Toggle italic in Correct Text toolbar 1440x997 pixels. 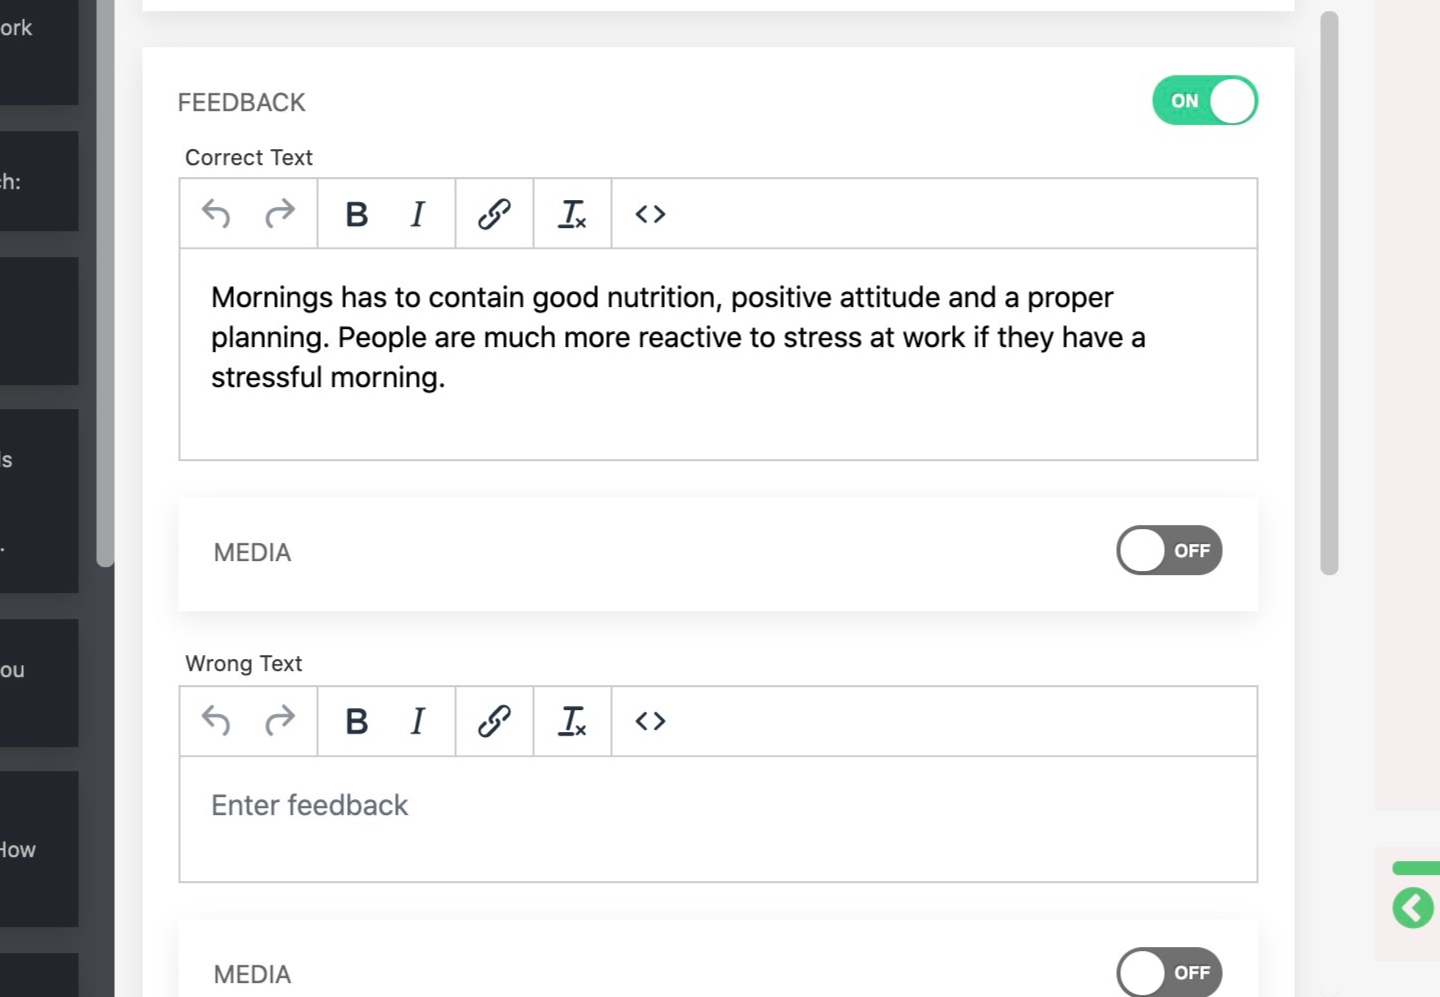[x=418, y=214]
